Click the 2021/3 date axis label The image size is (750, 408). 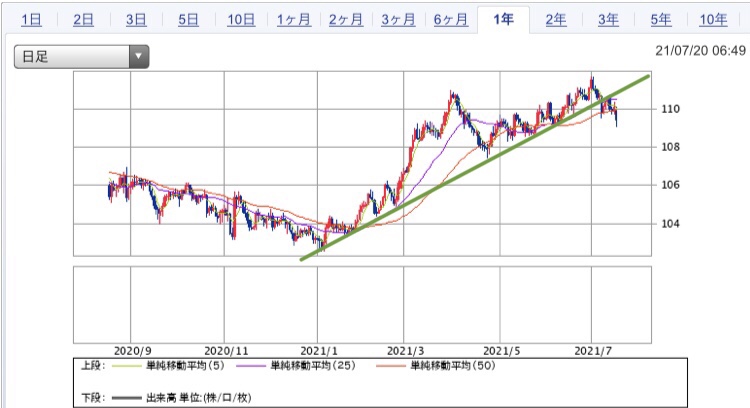pos(406,351)
